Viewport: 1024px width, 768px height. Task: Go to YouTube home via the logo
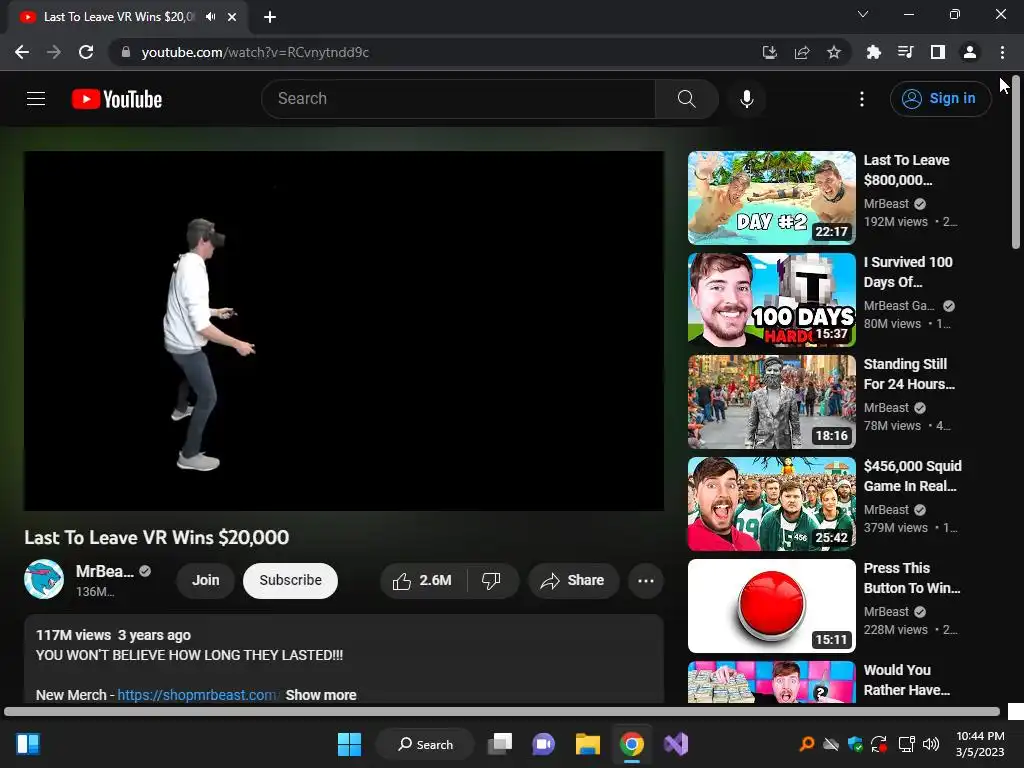(117, 99)
